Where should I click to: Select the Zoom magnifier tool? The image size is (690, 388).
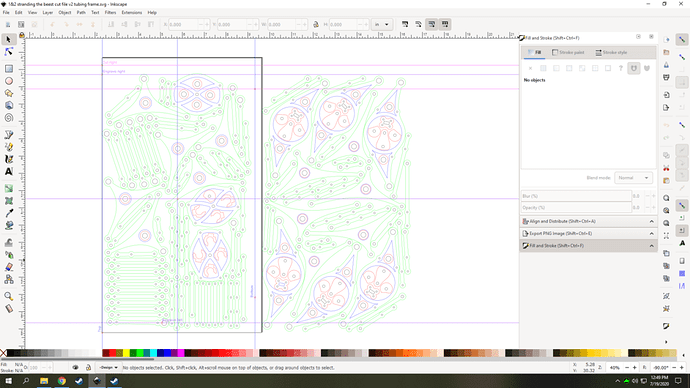tap(8, 296)
